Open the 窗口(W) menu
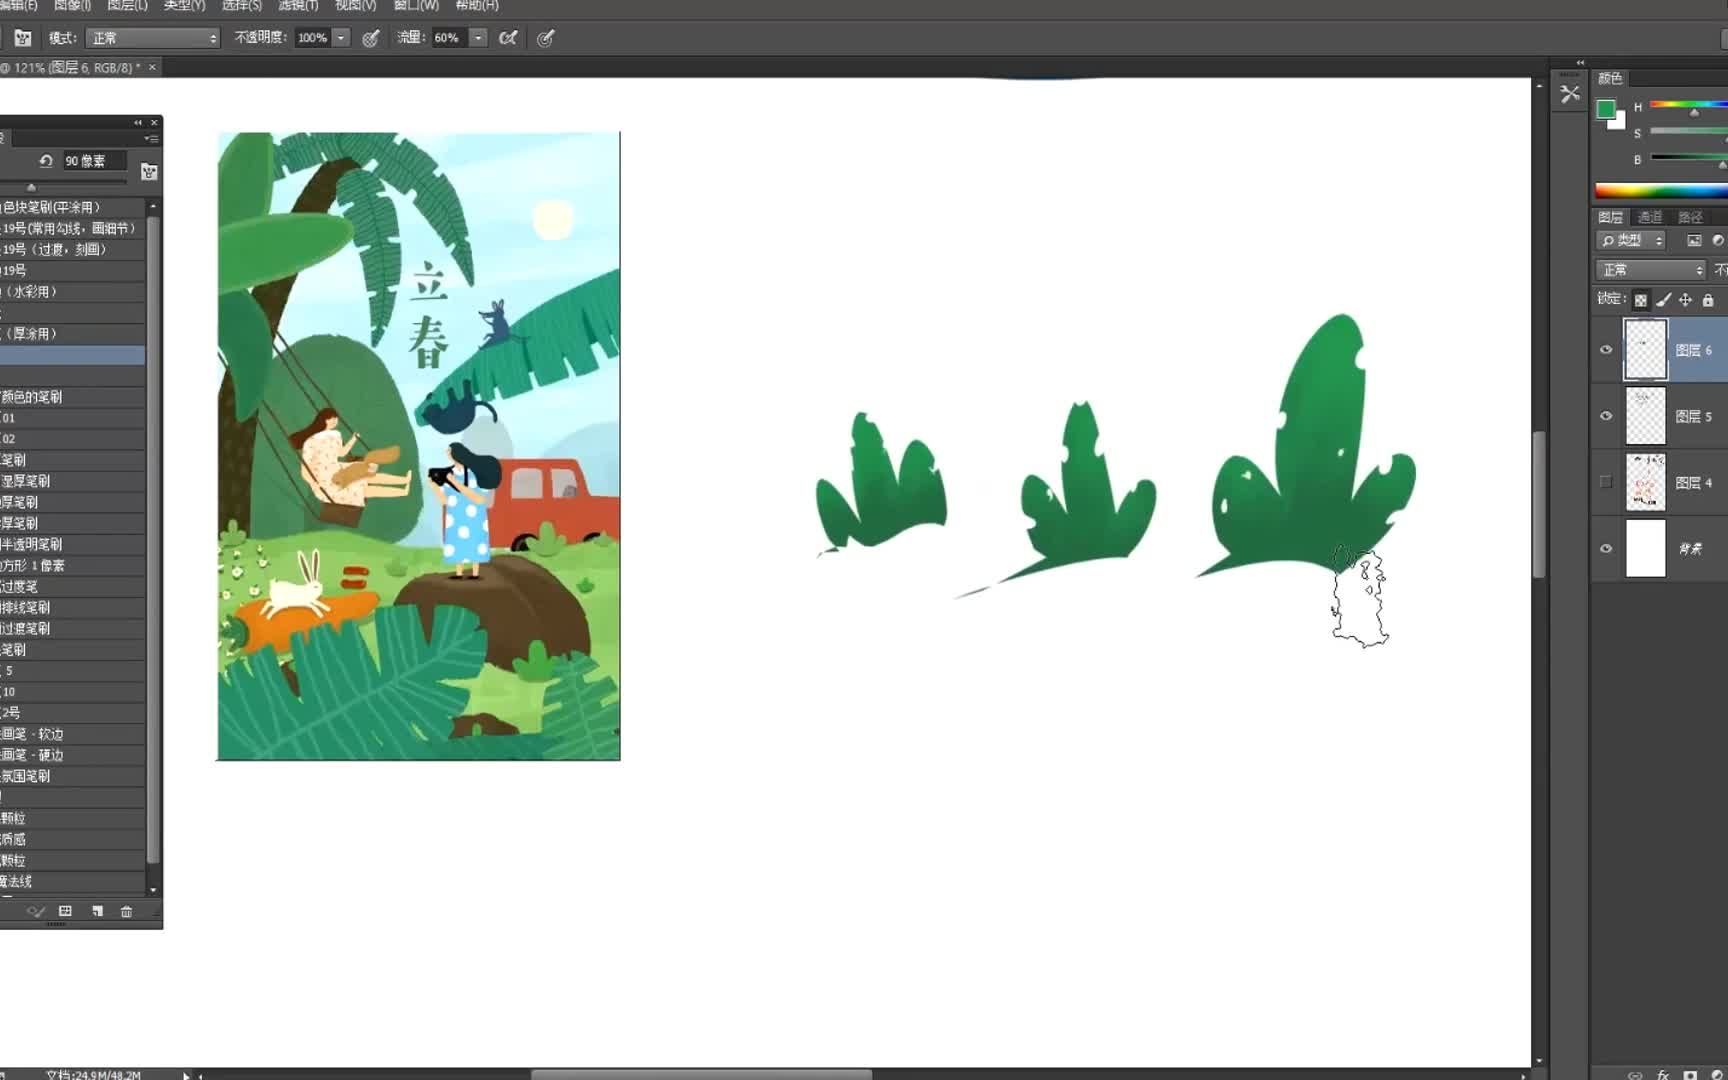Viewport: 1728px width, 1080px height. [416, 5]
